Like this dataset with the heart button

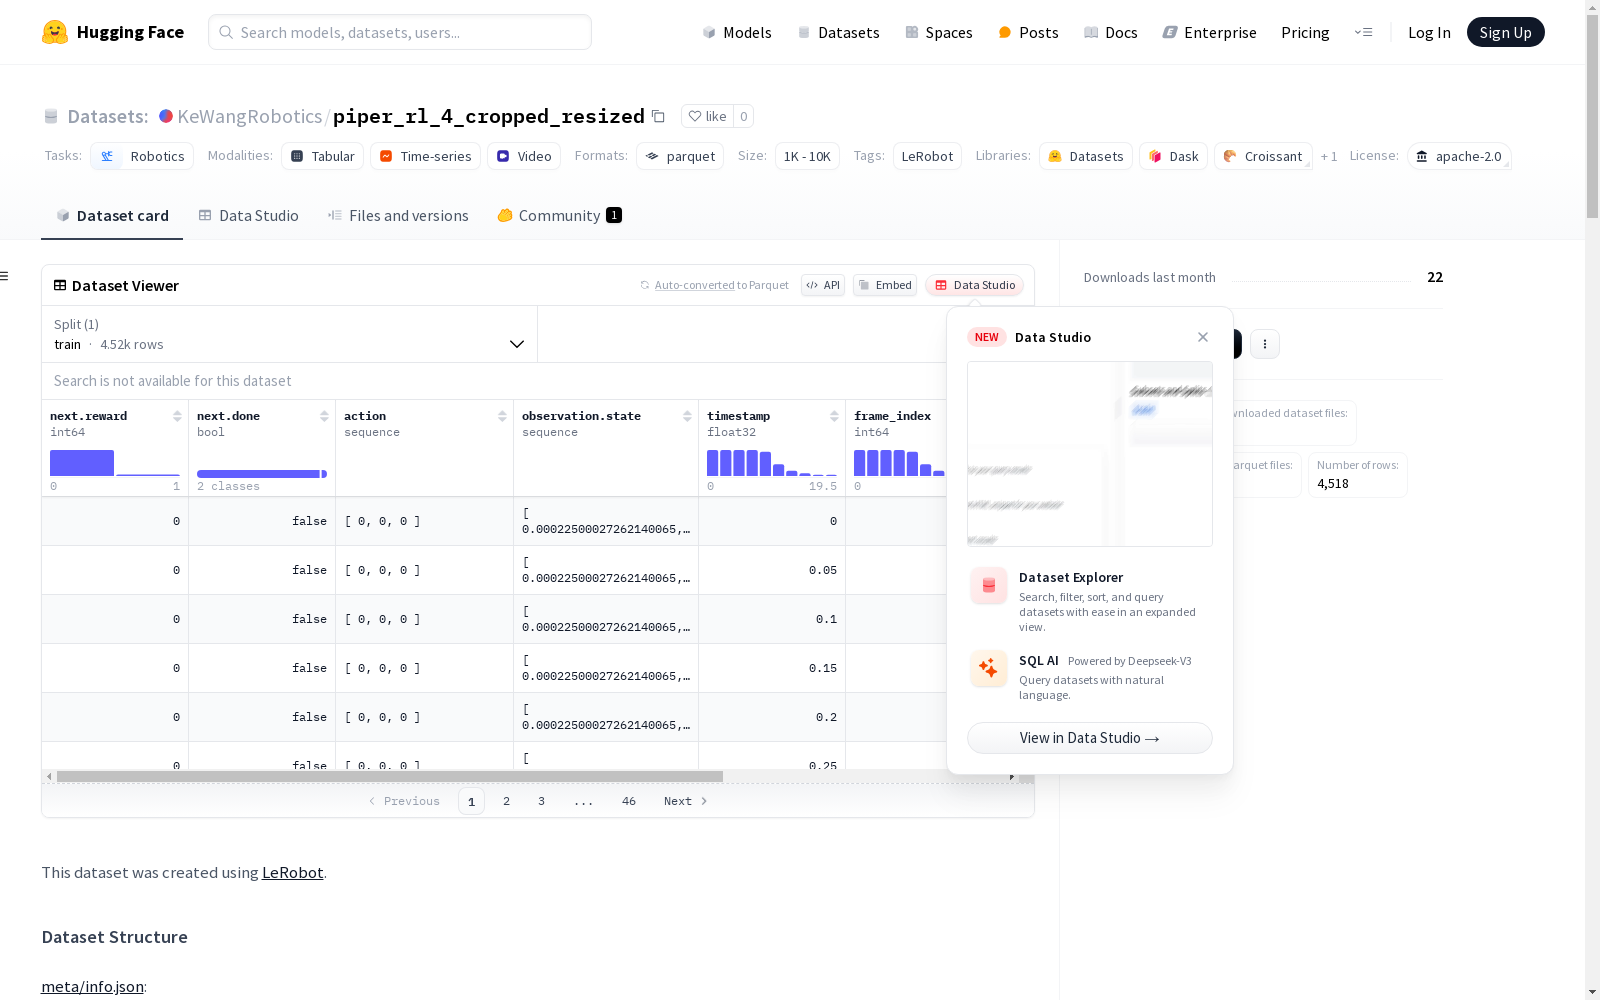coord(707,116)
